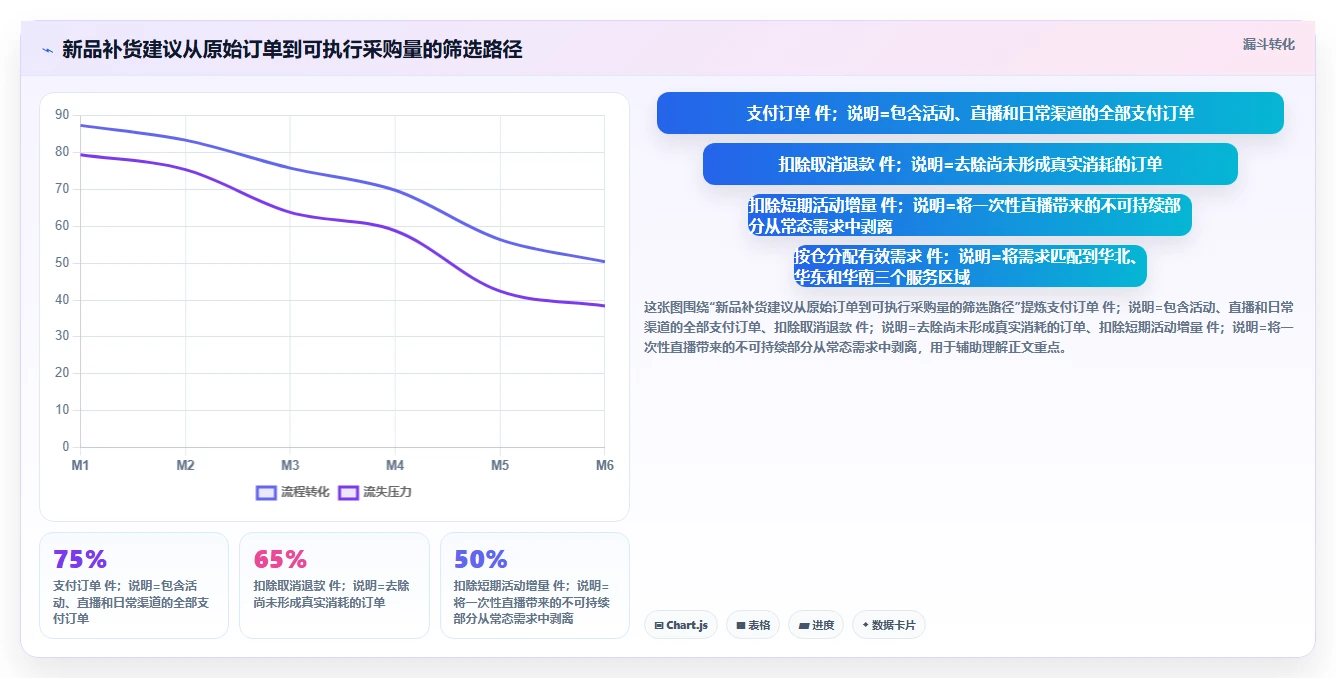Viewport: 1336px width, 678px height.
Task: Click the 漏斗转化 badge in header
Action: click(x=1269, y=45)
